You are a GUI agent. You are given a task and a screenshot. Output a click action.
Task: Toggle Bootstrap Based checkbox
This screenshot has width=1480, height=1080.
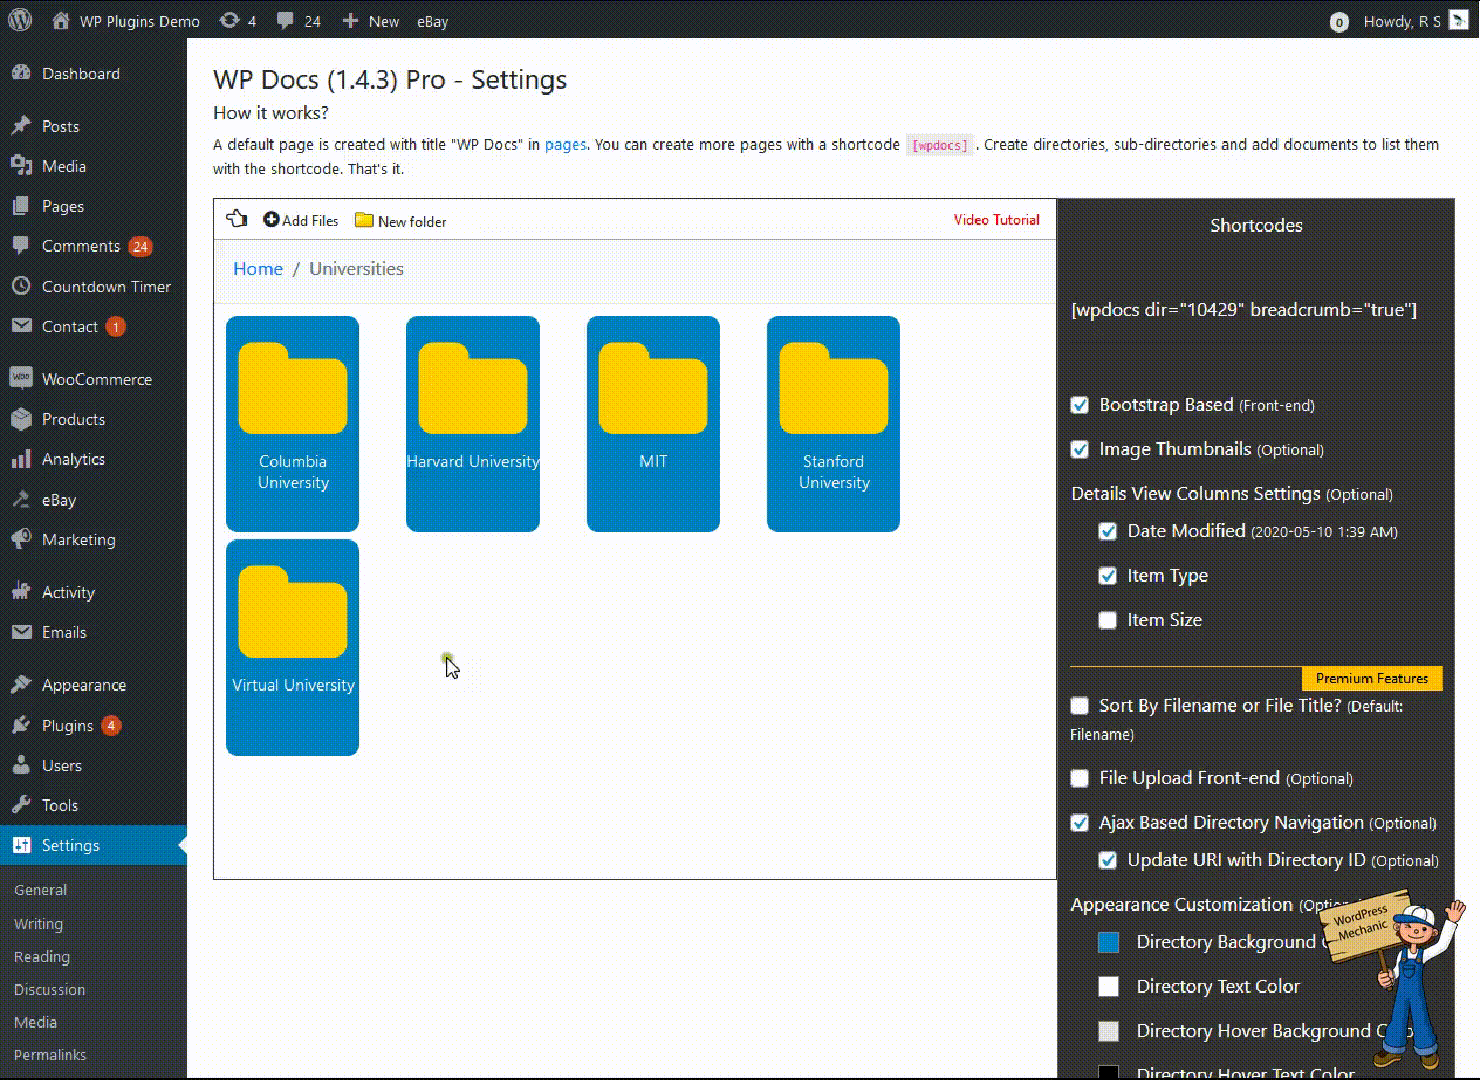click(x=1080, y=405)
